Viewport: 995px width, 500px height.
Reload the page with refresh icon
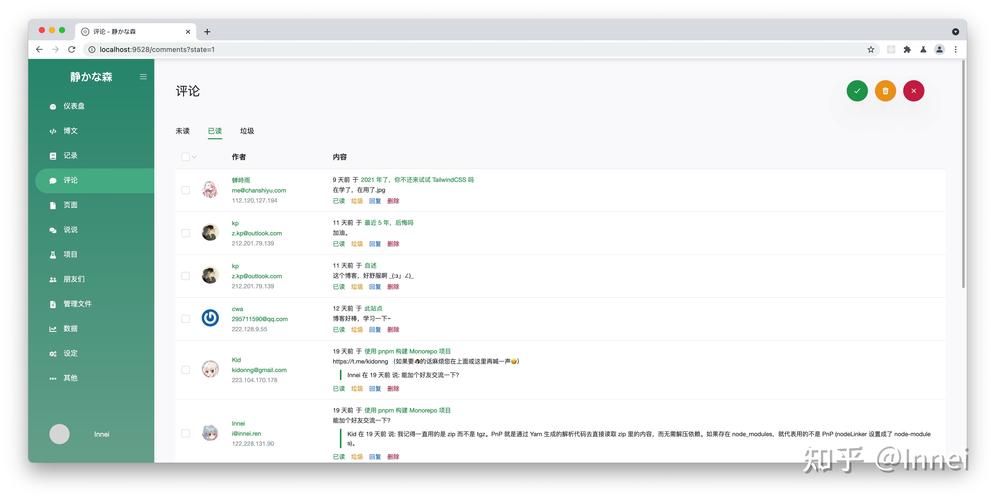(x=72, y=49)
